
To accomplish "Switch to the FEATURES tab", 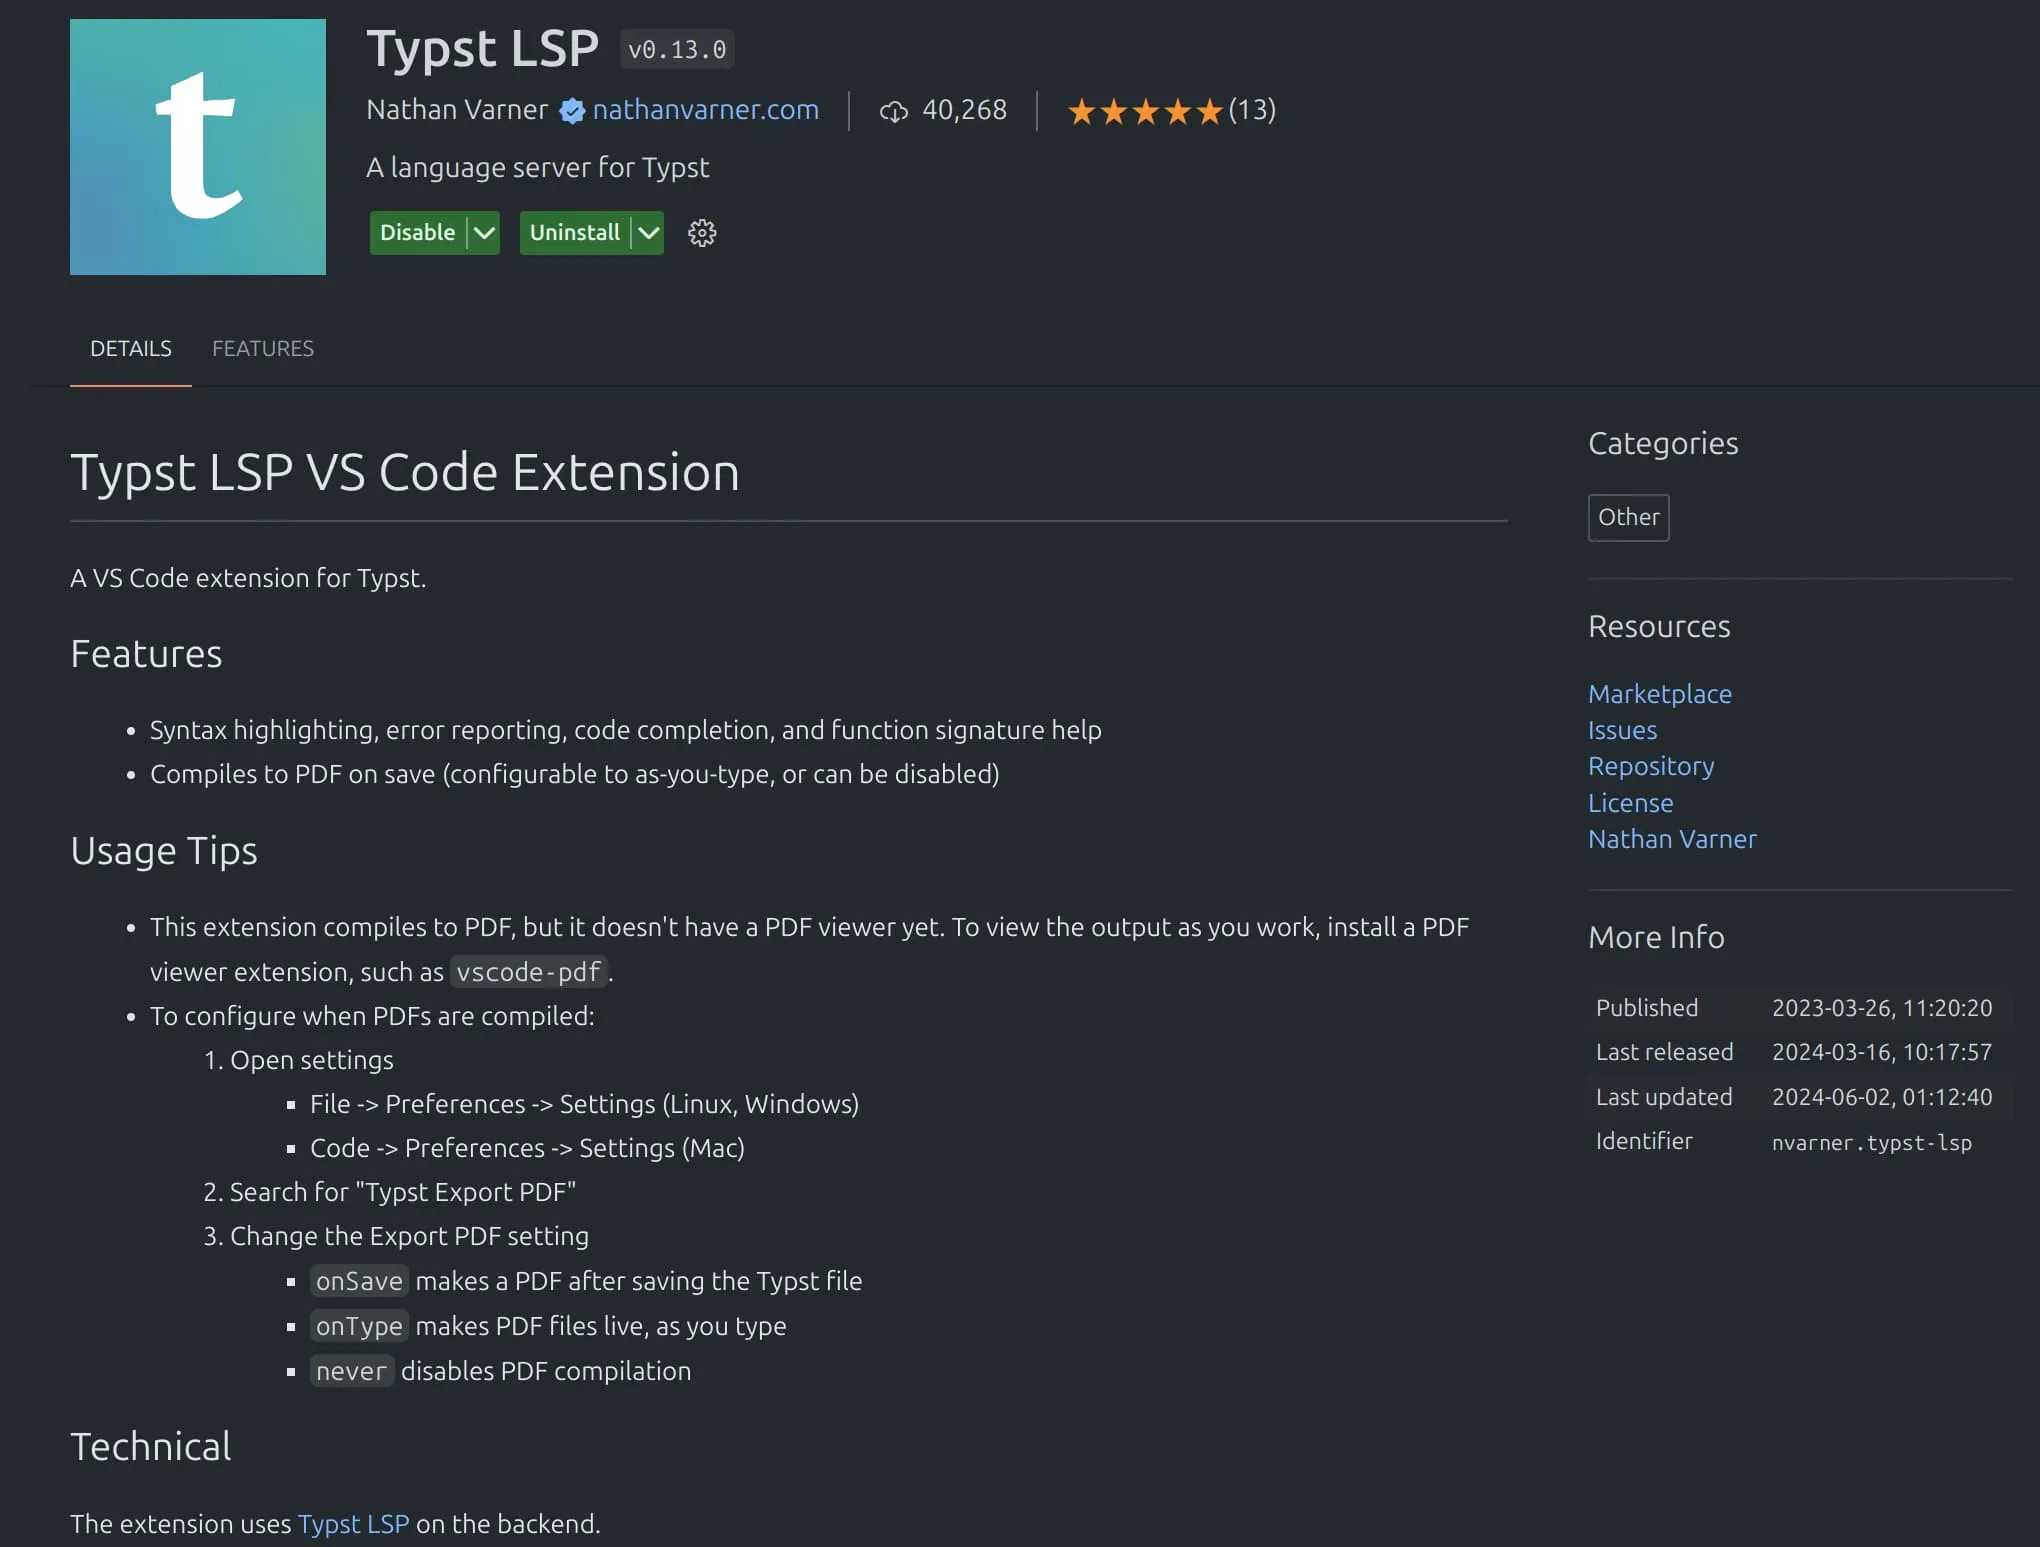I will [262, 348].
